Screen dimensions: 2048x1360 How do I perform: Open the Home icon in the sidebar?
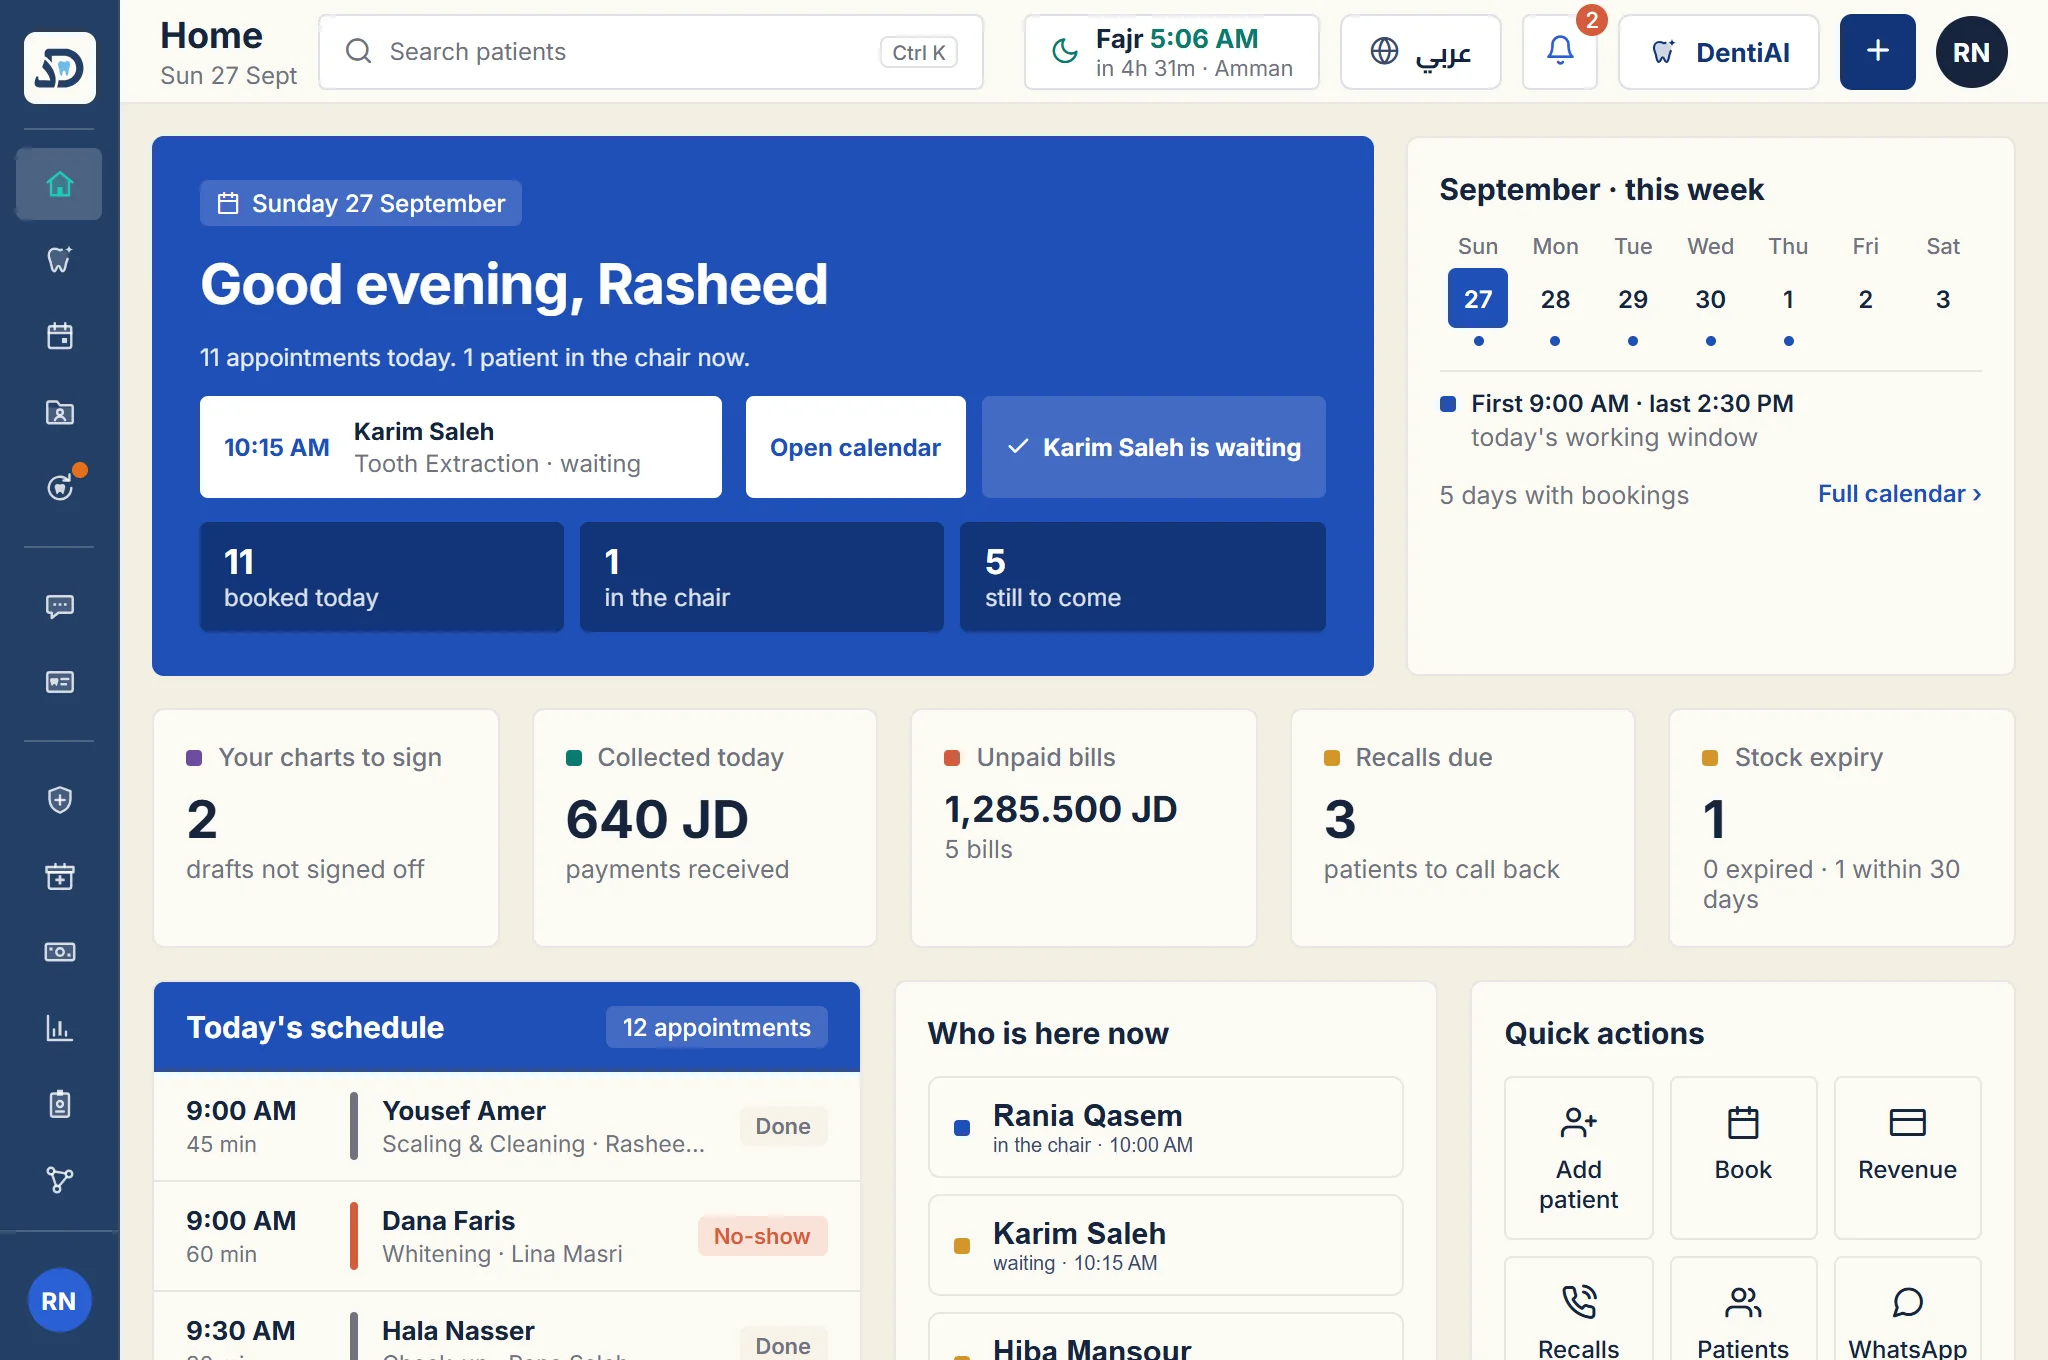(x=59, y=184)
